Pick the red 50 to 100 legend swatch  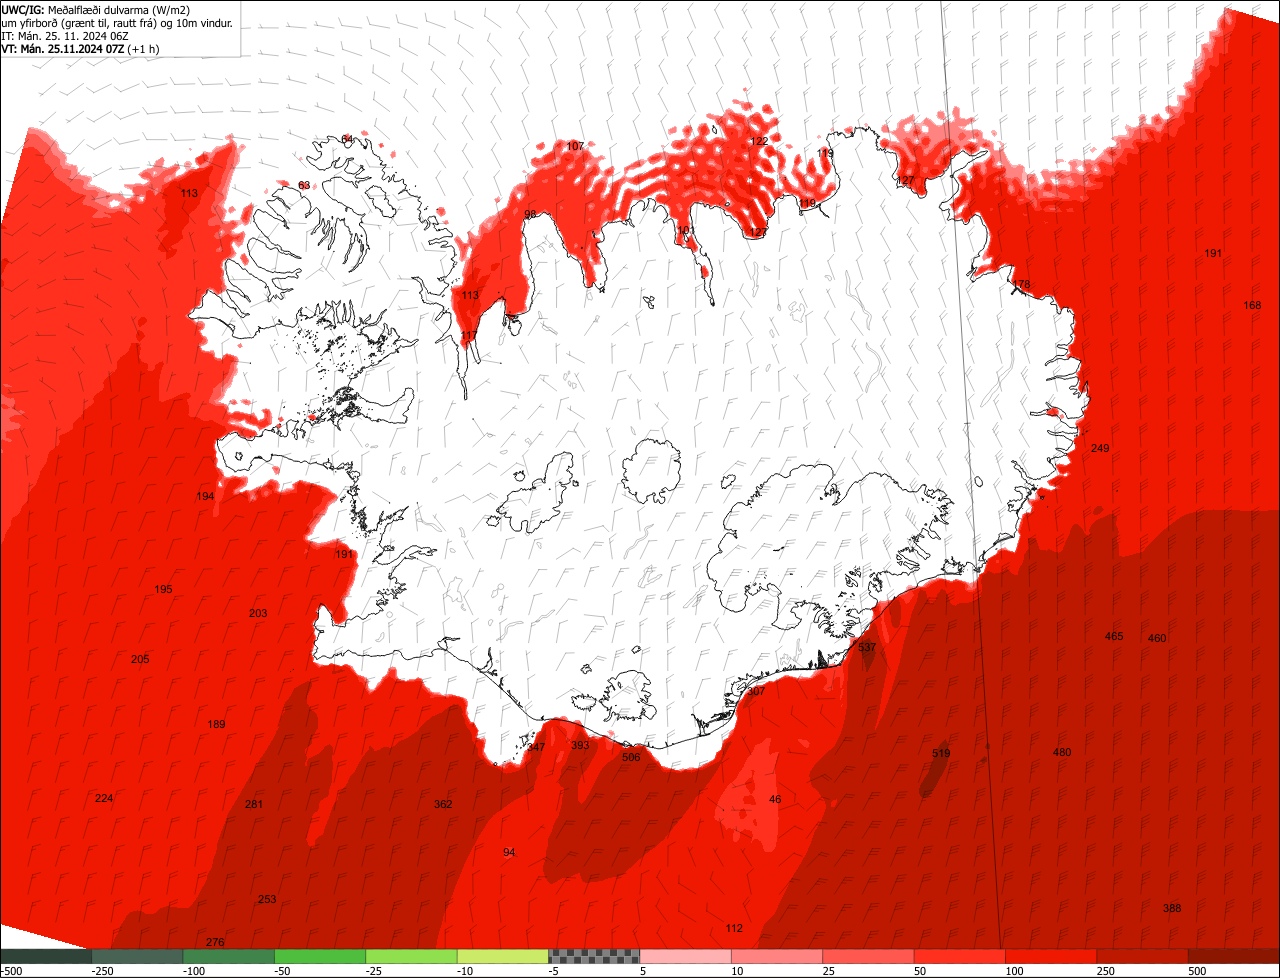tap(960, 956)
